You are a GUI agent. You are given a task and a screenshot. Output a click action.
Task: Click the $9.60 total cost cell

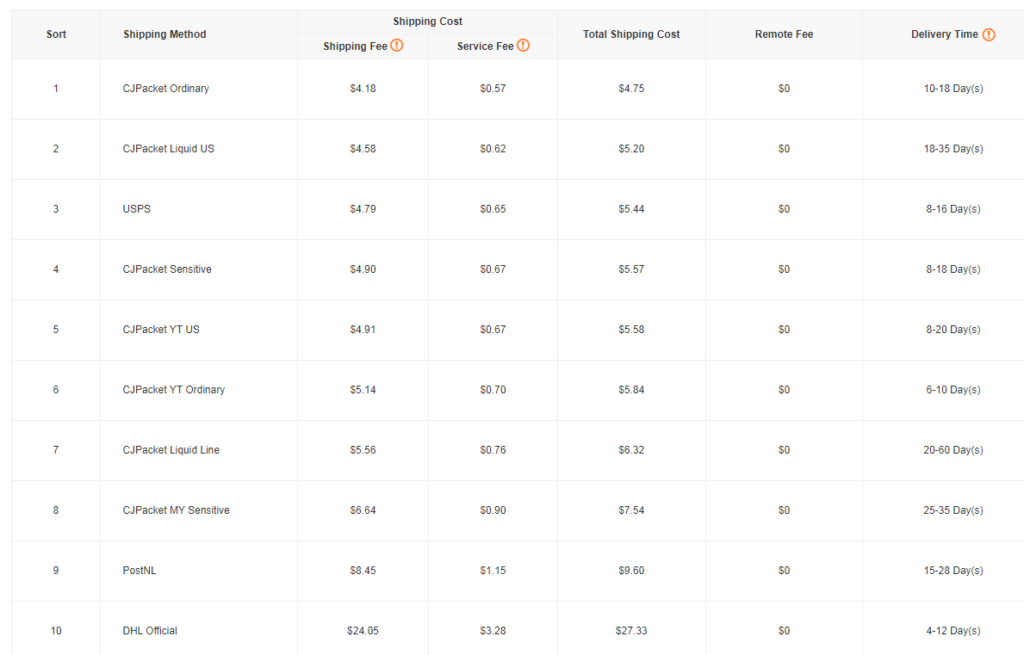coord(632,571)
